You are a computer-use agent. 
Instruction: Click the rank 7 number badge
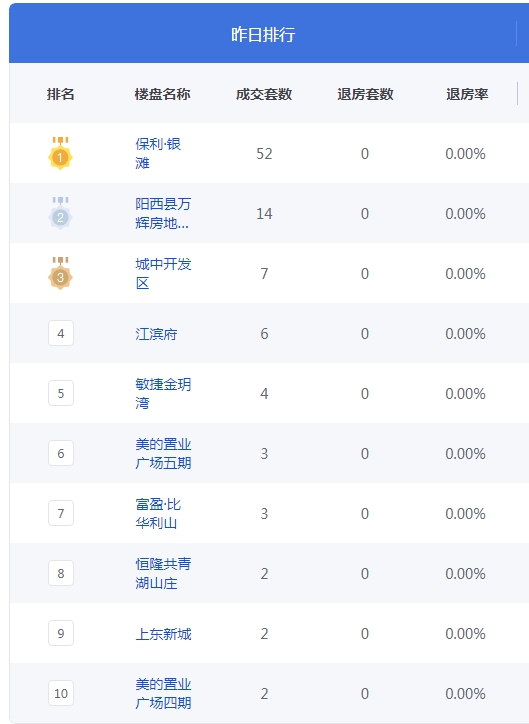pyautogui.click(x=61, y=513)
